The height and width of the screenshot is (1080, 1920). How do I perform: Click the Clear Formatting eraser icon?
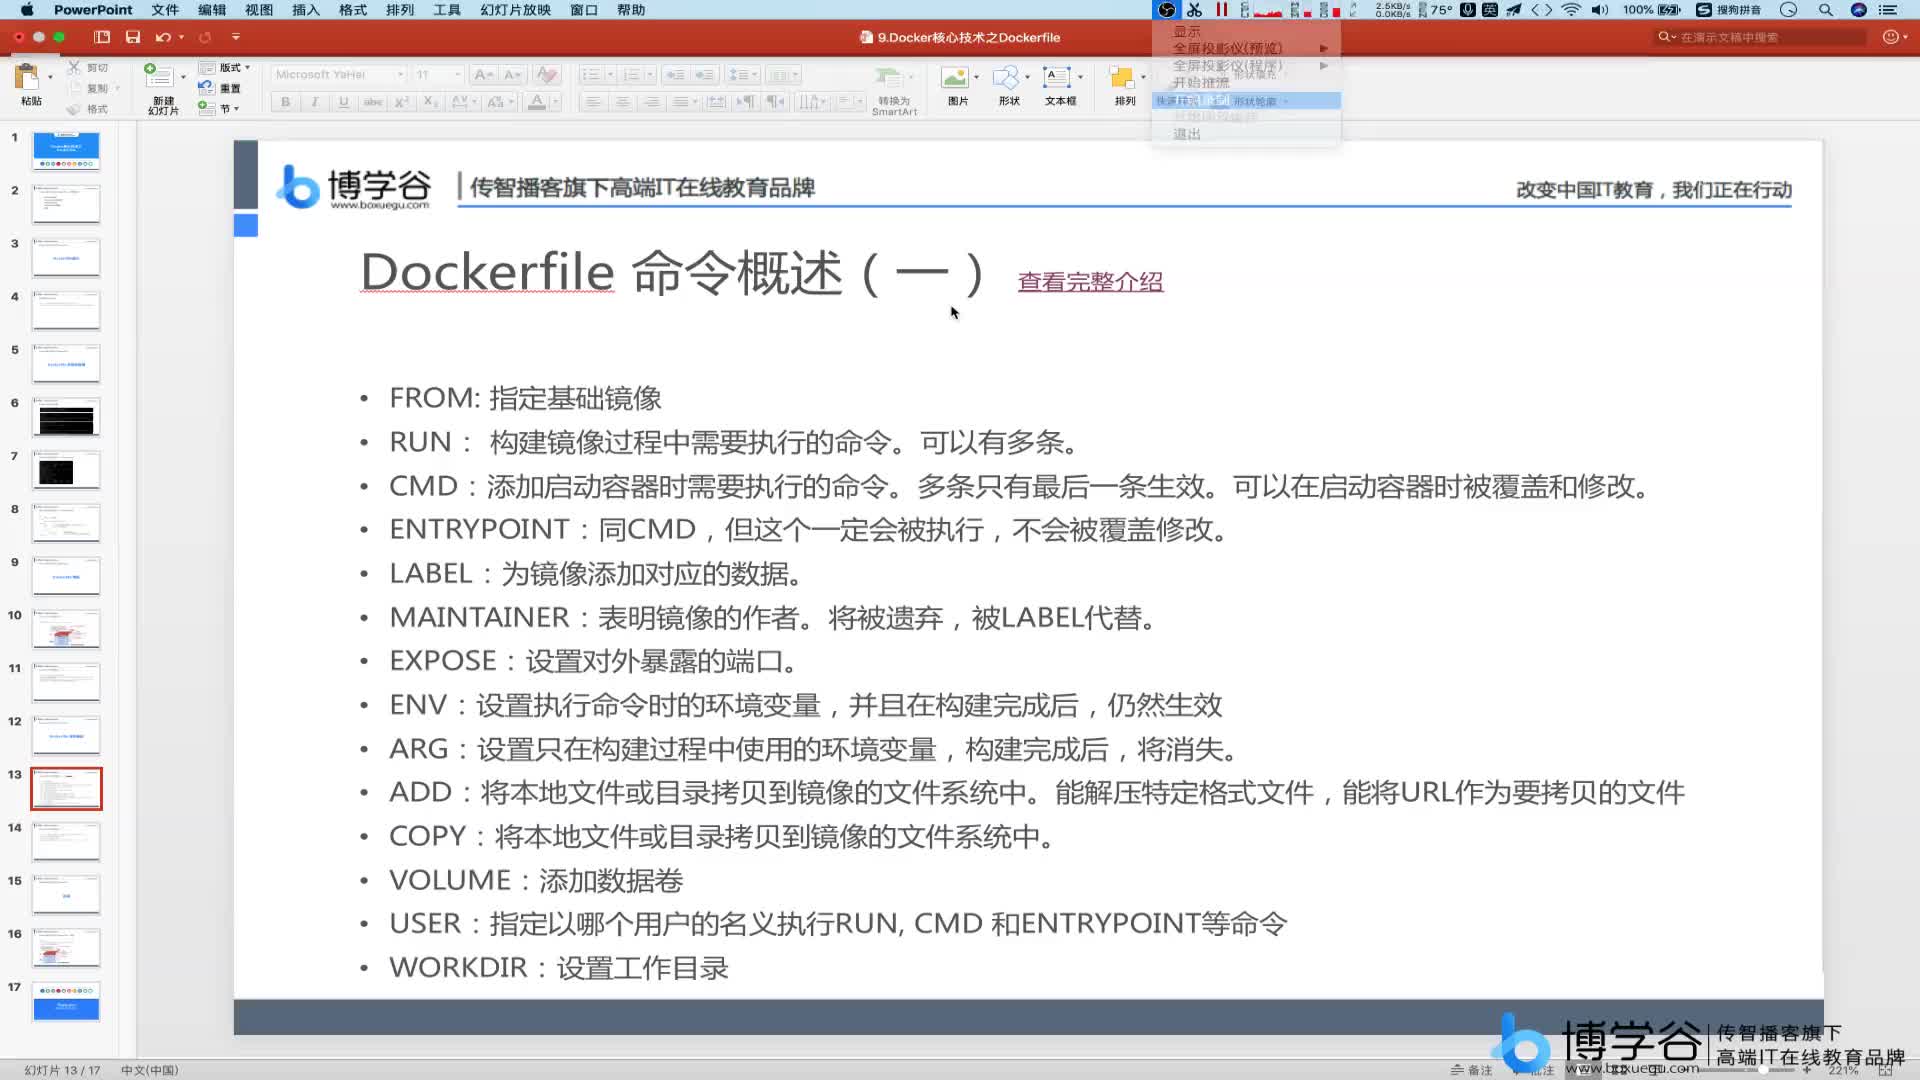546,75
